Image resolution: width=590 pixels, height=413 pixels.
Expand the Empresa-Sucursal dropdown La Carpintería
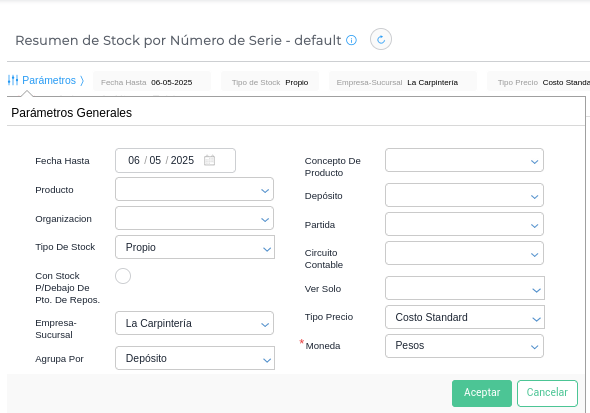pyautogui.click(x=194, y=323)
